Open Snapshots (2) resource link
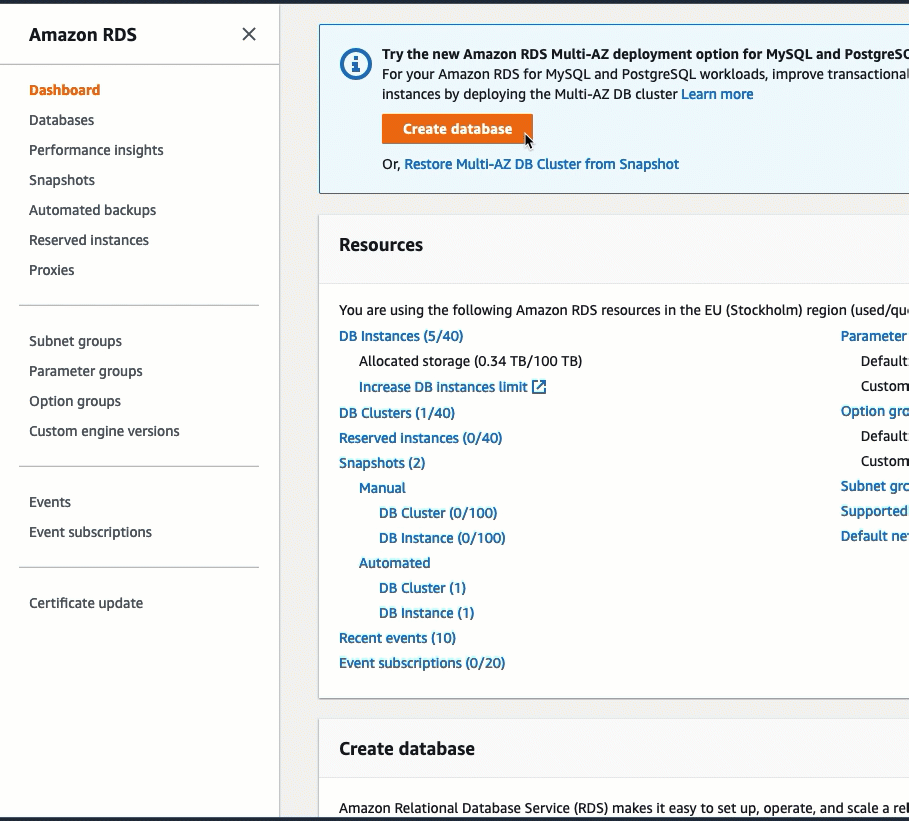This screenshot has width=909, height=821. pos(382,462)
